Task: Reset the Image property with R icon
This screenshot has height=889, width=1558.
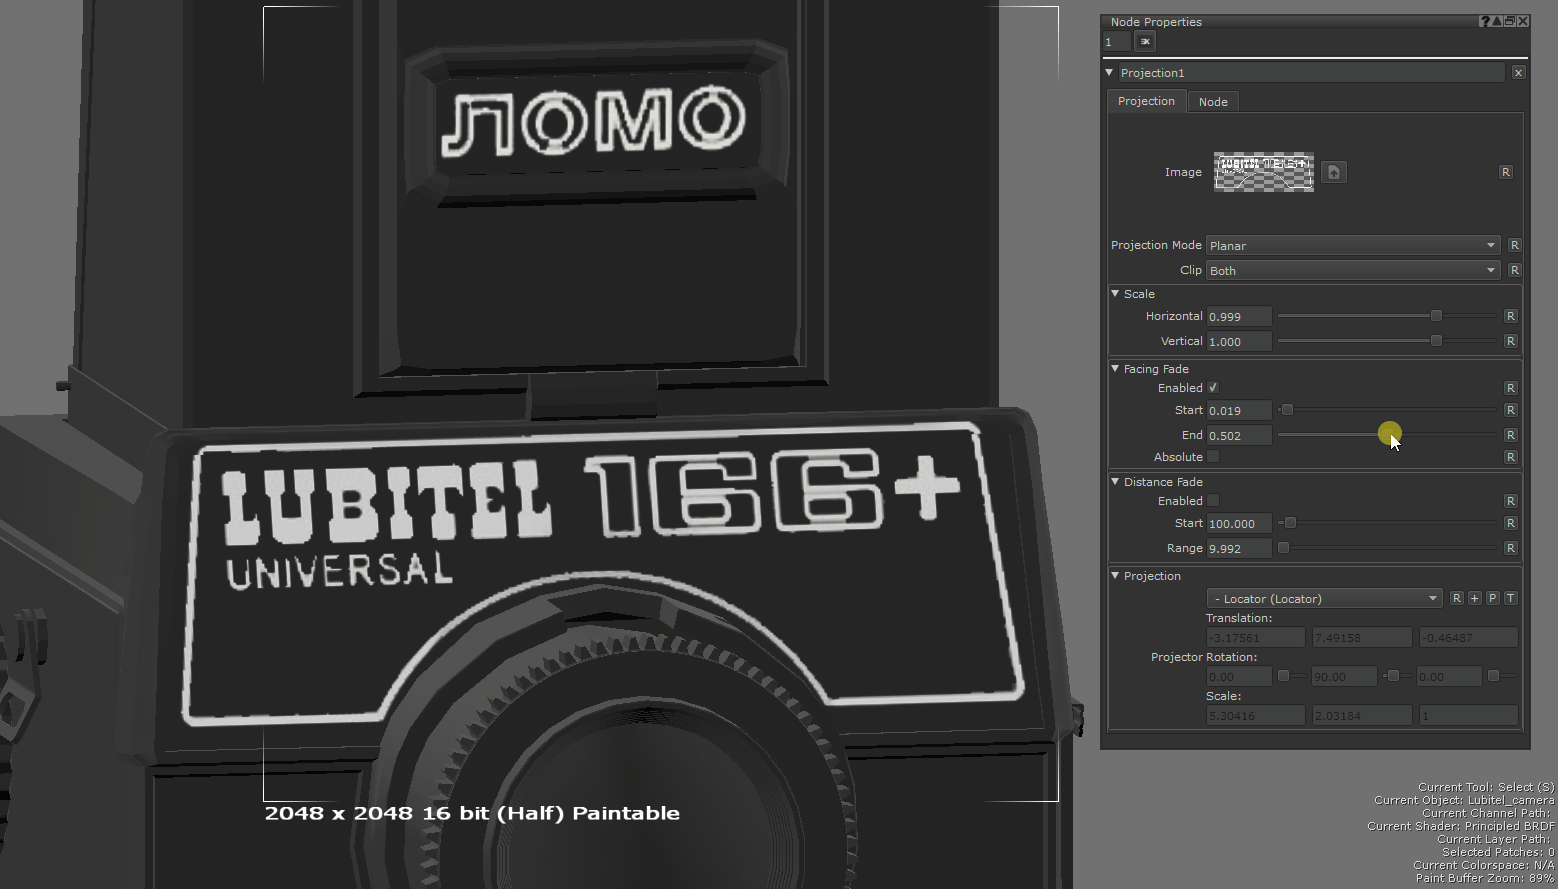Action: tap(1505, 172)
